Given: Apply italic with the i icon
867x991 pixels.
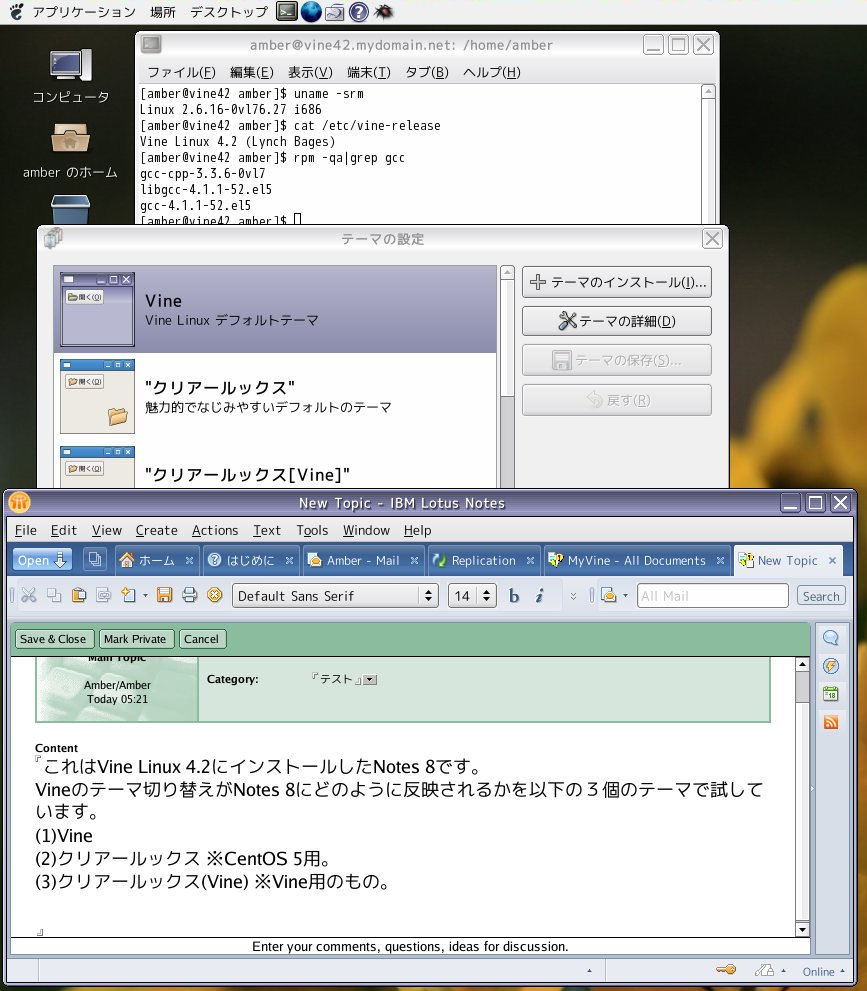Looking at the screenshot, I should click(539, 596).
